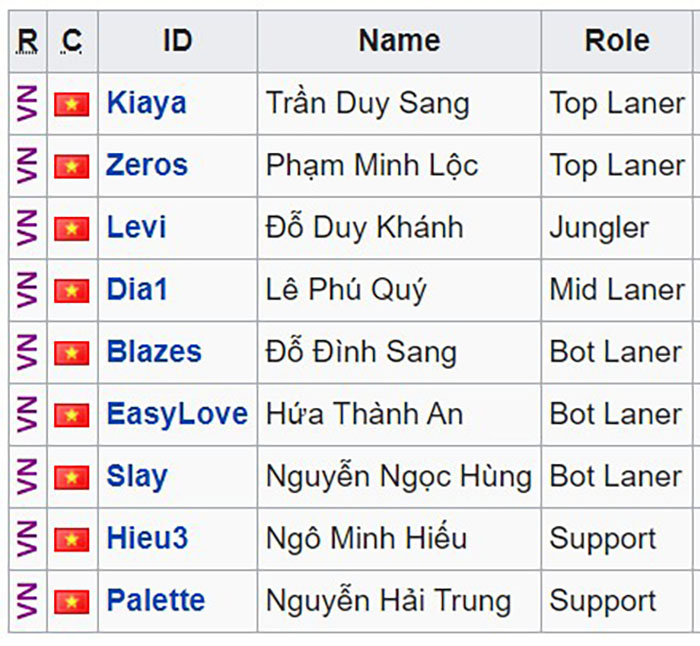Image resolution: width=700 pixels, height=646 pixels.
Task: Click the flag icon next to Blazes
Action: tap(71, 353)
